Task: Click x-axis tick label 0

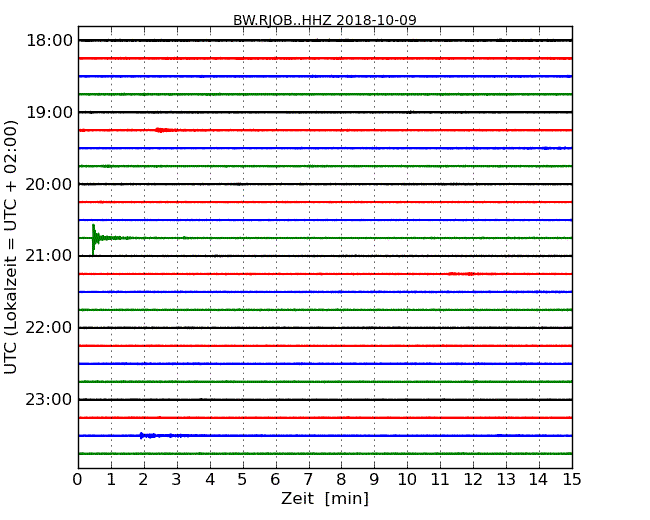Action: tap(78, 479)
